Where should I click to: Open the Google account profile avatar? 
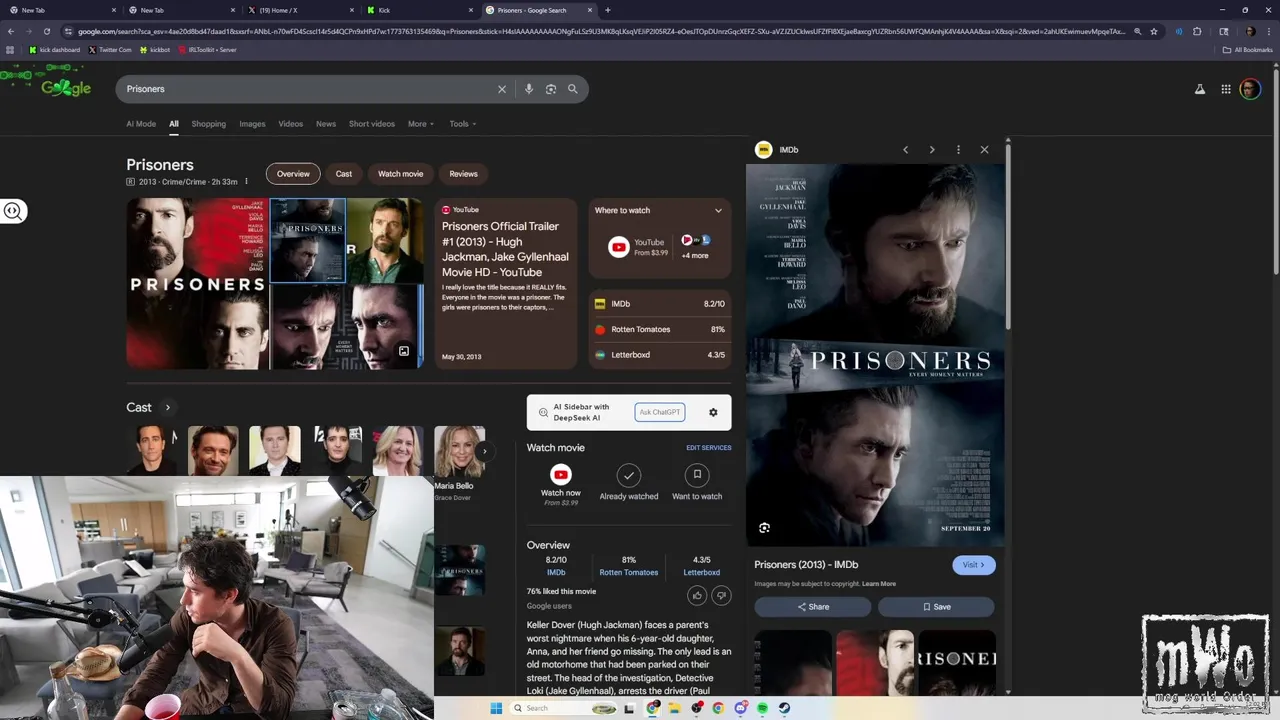click(1250, 89)
